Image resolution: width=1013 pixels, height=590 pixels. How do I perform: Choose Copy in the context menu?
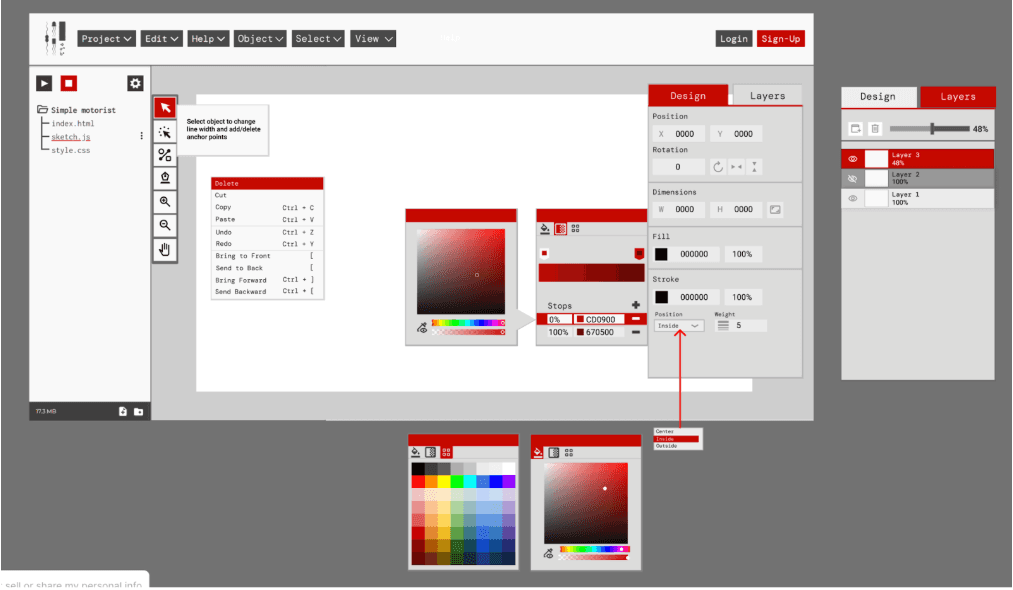tap(267, 207)
